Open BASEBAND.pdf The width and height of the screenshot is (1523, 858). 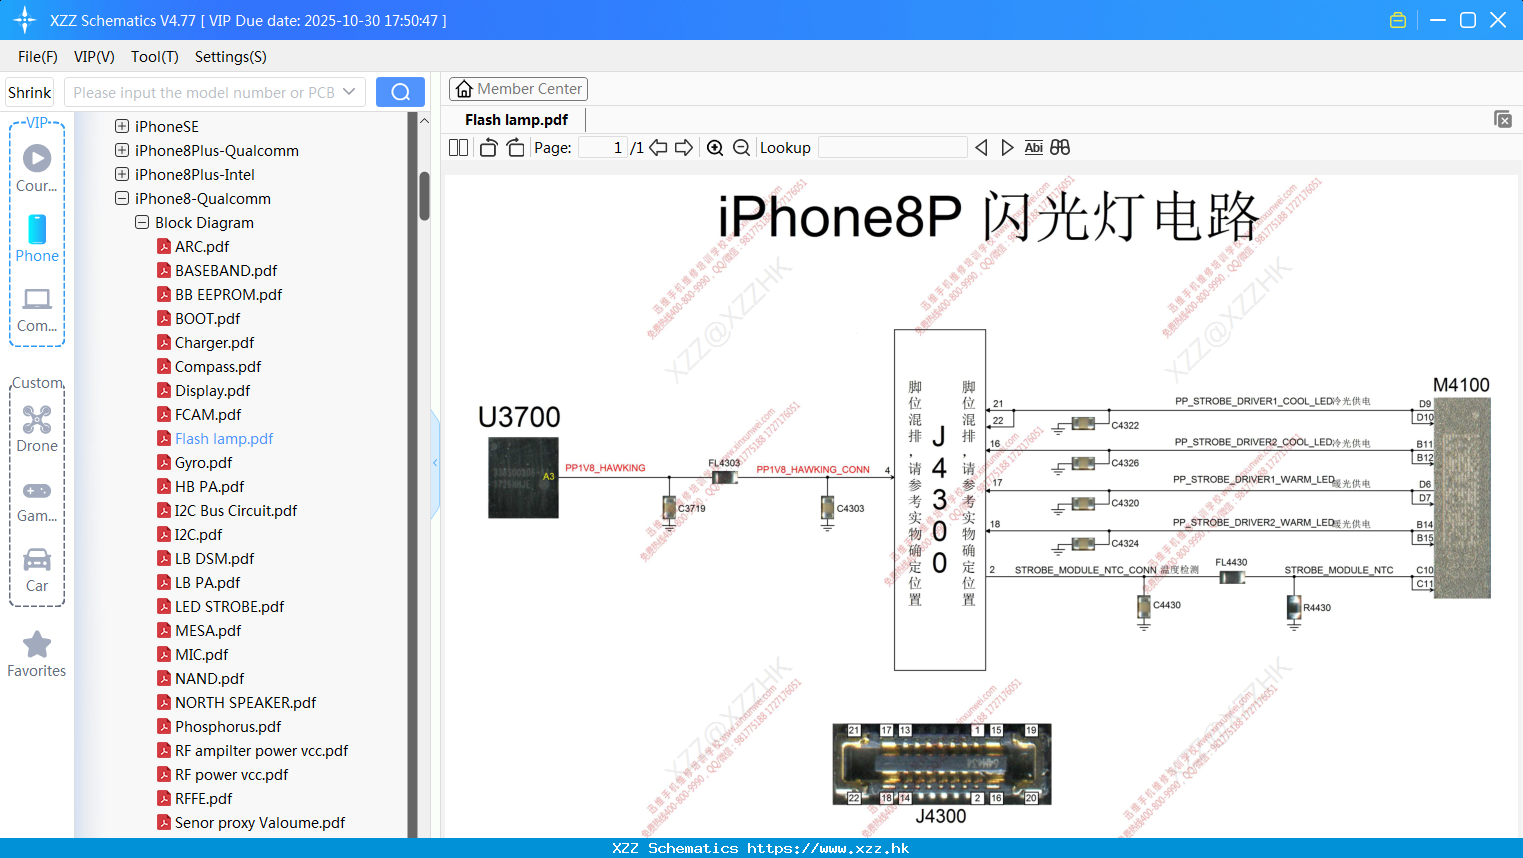(x=226, y=270)
